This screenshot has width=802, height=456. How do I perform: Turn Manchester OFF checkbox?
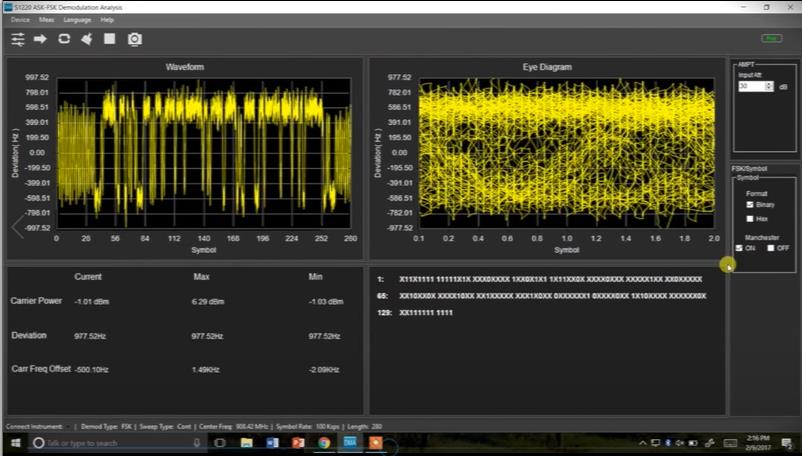coord(770,248)
